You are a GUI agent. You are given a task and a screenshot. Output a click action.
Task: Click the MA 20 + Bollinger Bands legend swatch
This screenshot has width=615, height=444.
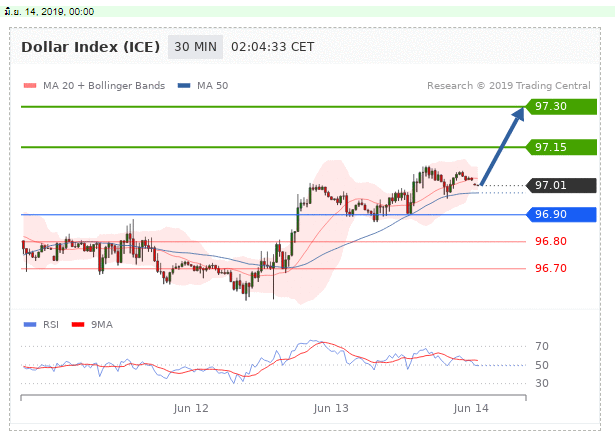(30, 86)
